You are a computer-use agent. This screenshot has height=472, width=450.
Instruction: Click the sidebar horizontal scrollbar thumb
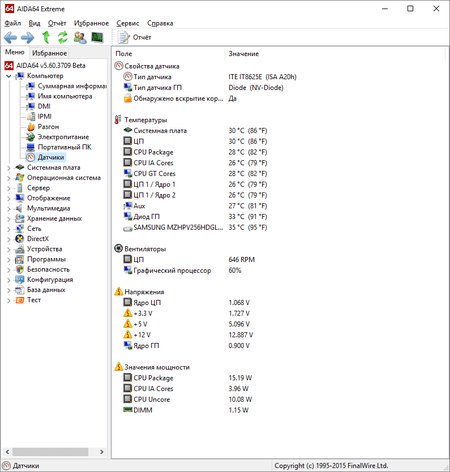tap(50, 452)
